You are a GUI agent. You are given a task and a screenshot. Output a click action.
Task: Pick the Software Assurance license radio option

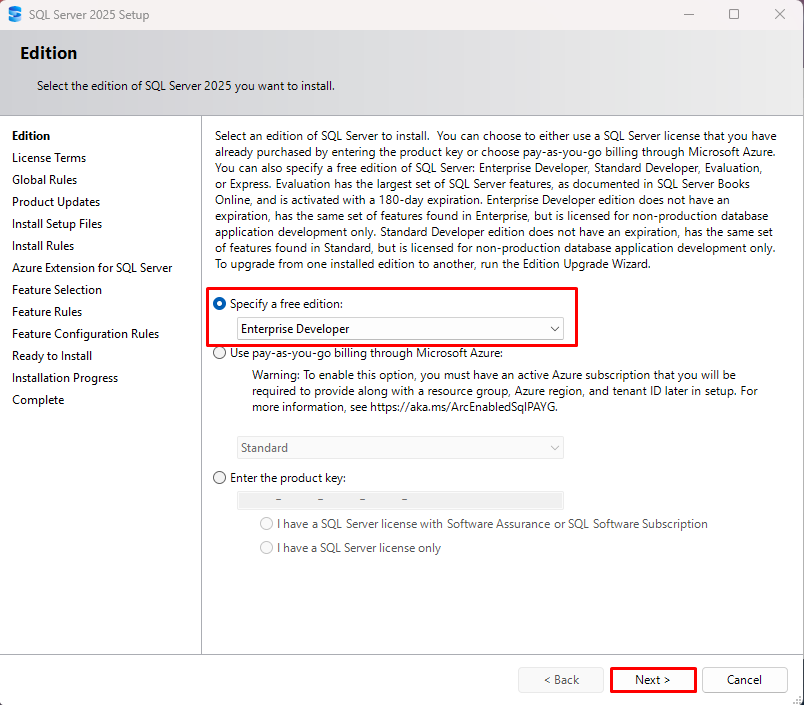266,523
